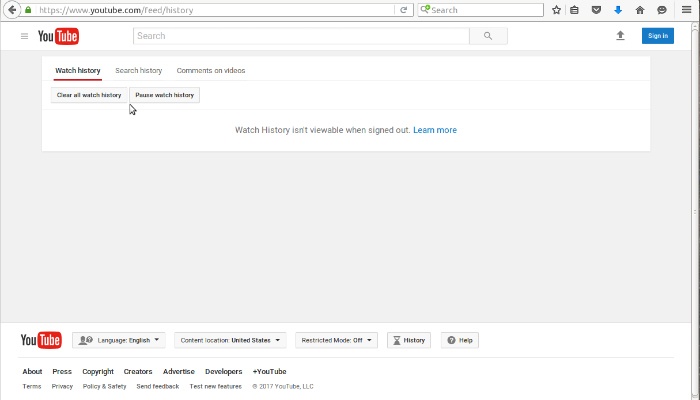The image size is (700, 400).
Task: Open the bookmarks list icon in toolbar
Action: [575, 10]
